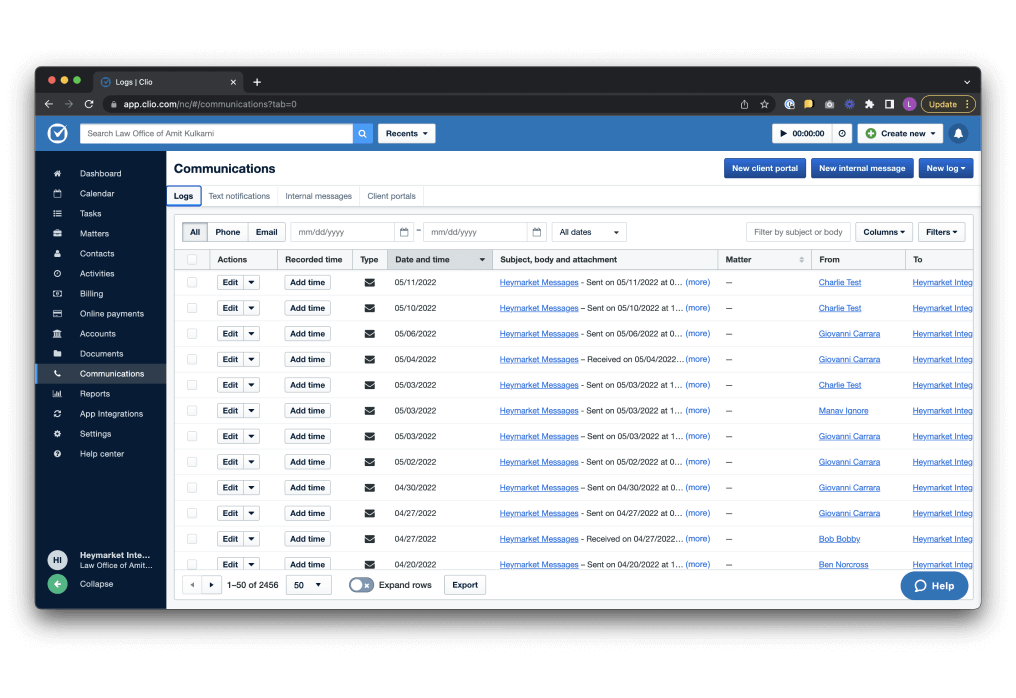Open the New log dropdown
Screen dimensions: 1016x698
coord(945,169)
